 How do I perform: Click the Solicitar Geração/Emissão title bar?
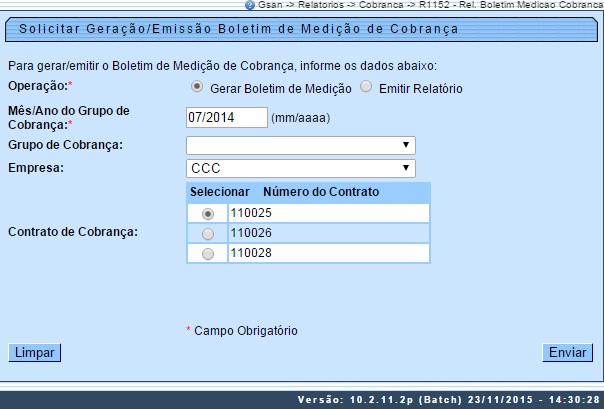pyautogui.click(x=301, y=29)
